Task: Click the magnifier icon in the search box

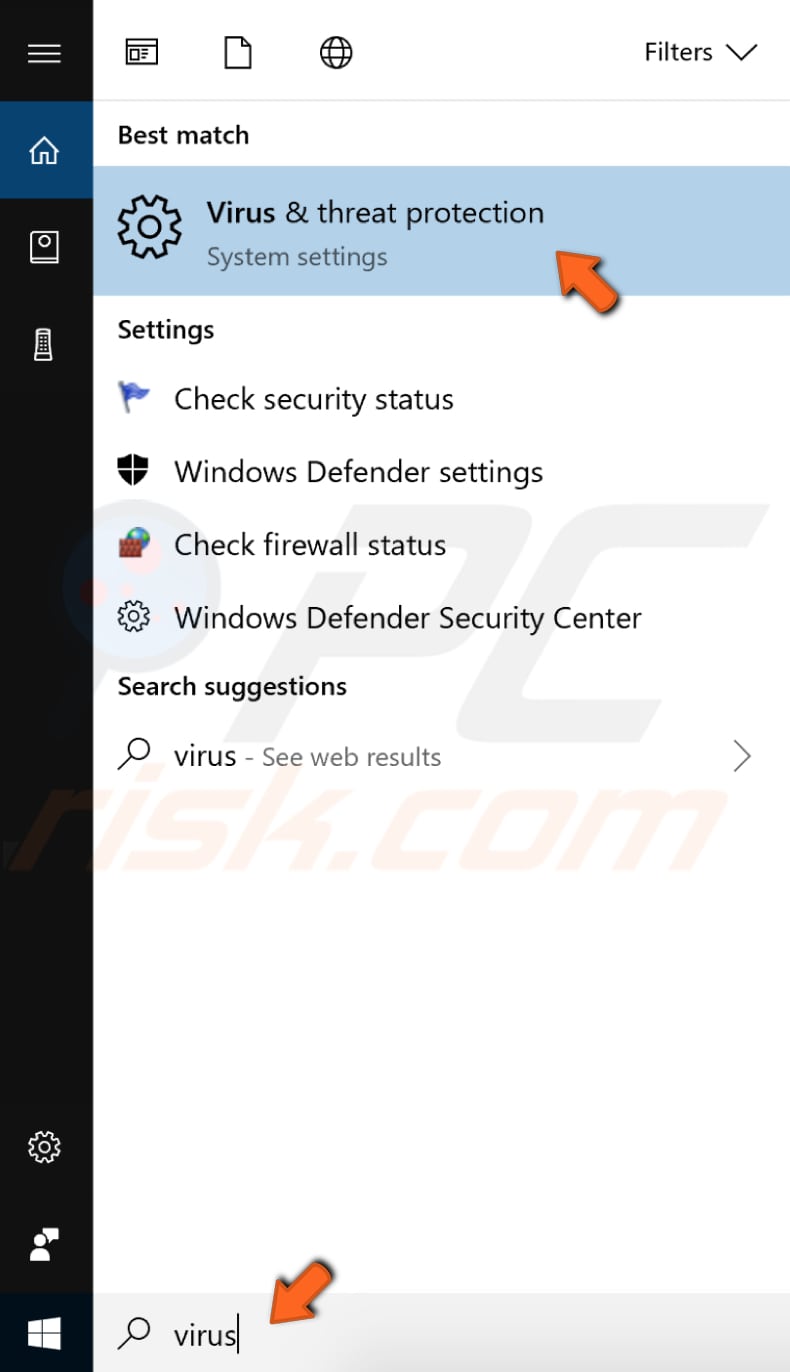Action: (x=134, y=1334)
